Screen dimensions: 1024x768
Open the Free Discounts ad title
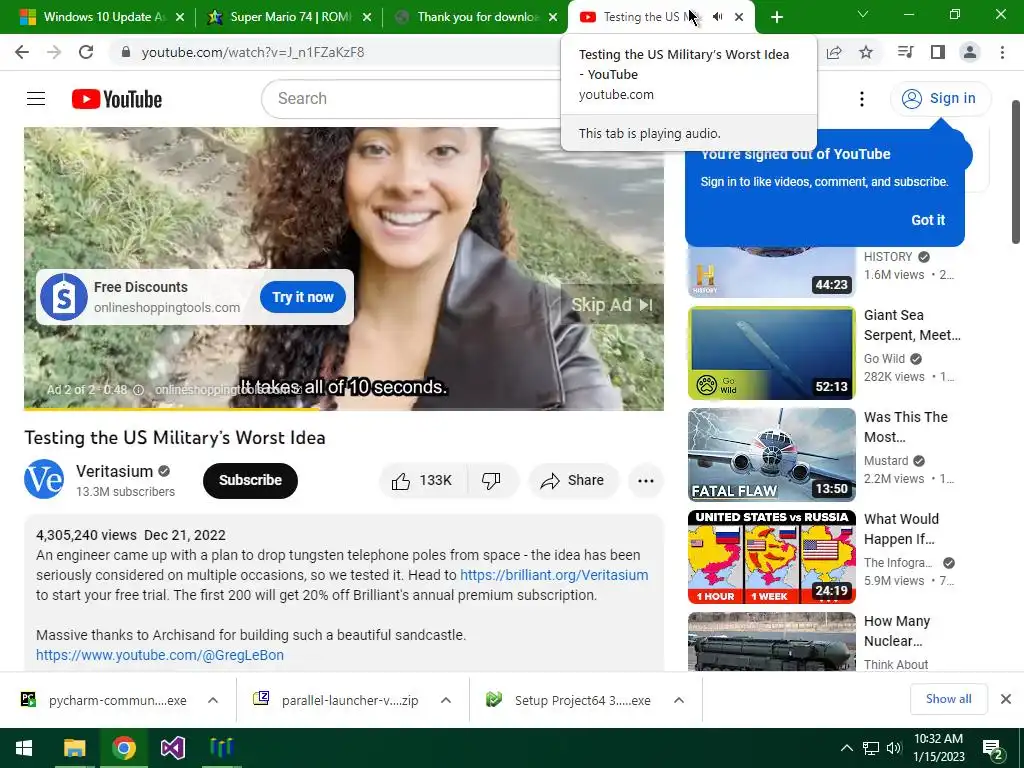tap(140, 287)
